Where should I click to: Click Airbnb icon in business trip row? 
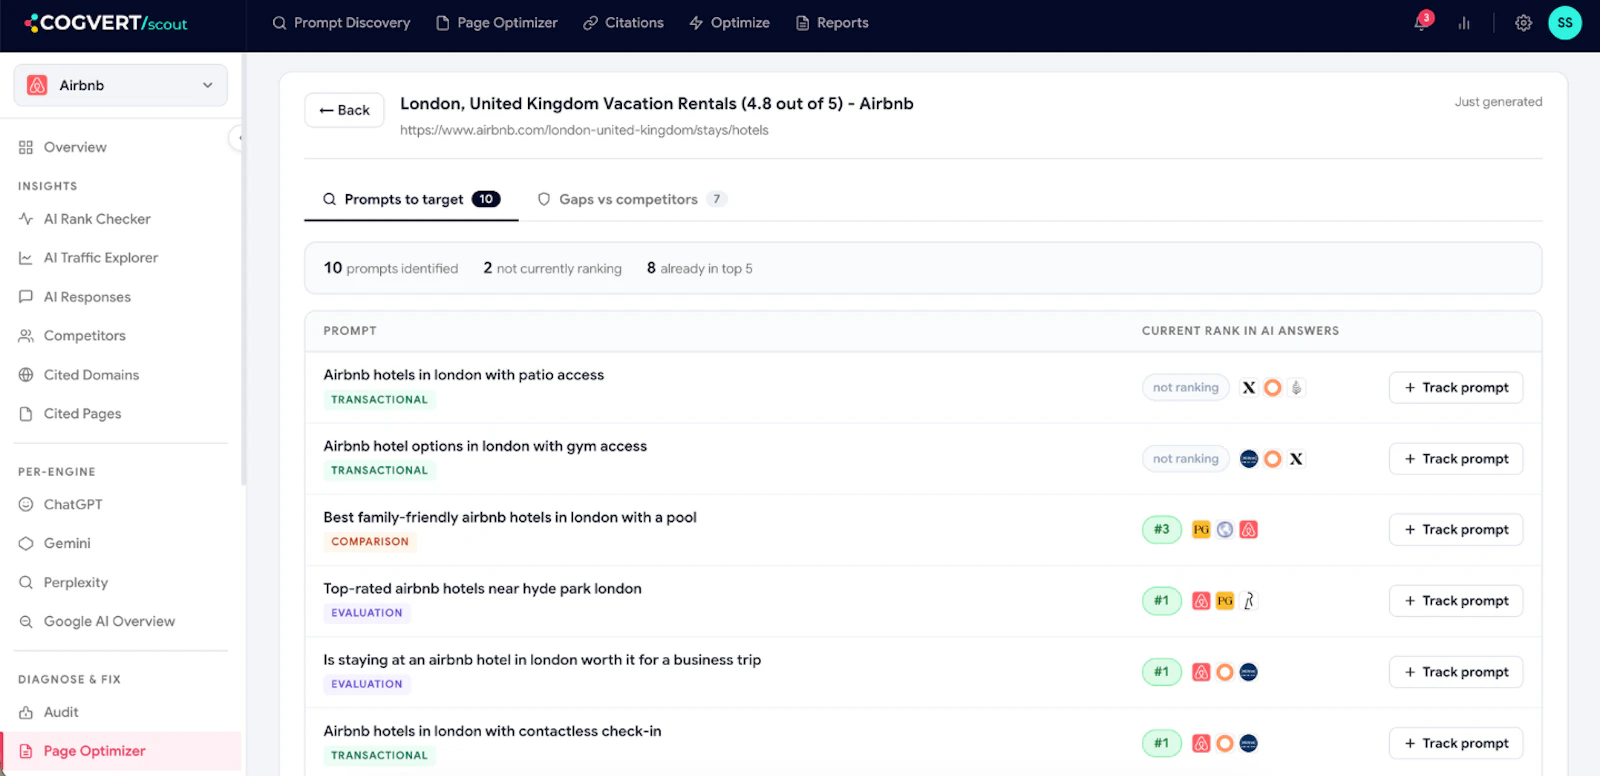point(1201,672)
